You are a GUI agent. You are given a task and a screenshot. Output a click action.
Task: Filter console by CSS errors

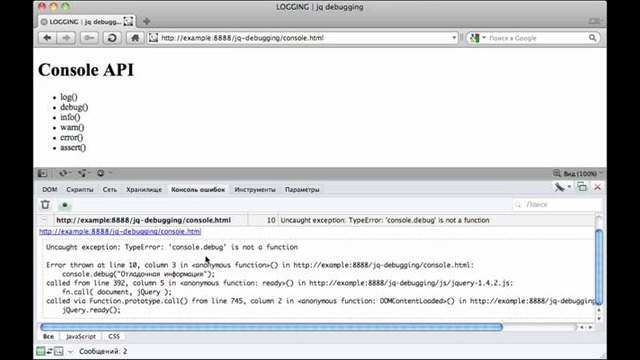(114, 336)
